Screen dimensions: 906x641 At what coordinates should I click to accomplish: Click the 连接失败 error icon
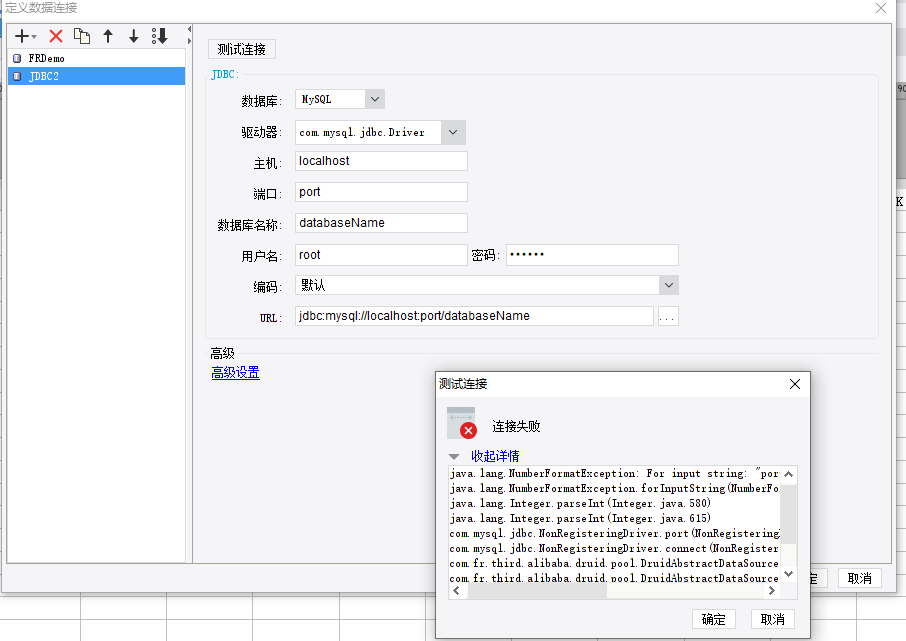462,423
